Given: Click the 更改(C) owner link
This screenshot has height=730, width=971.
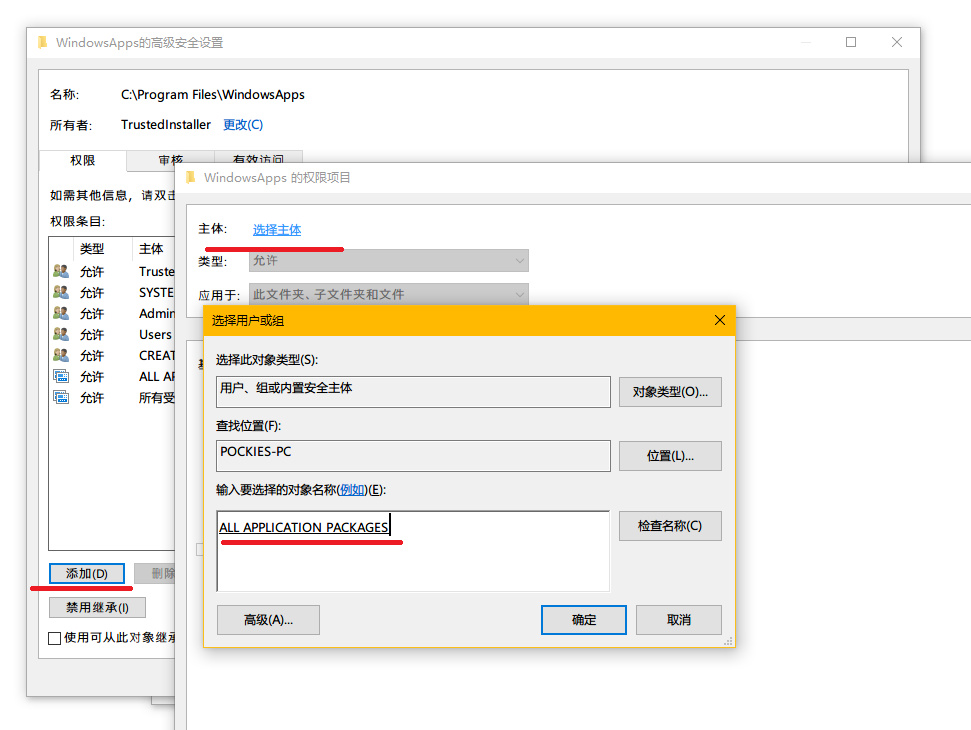Looking at the screenshot, I should click(x=243, y=125).
